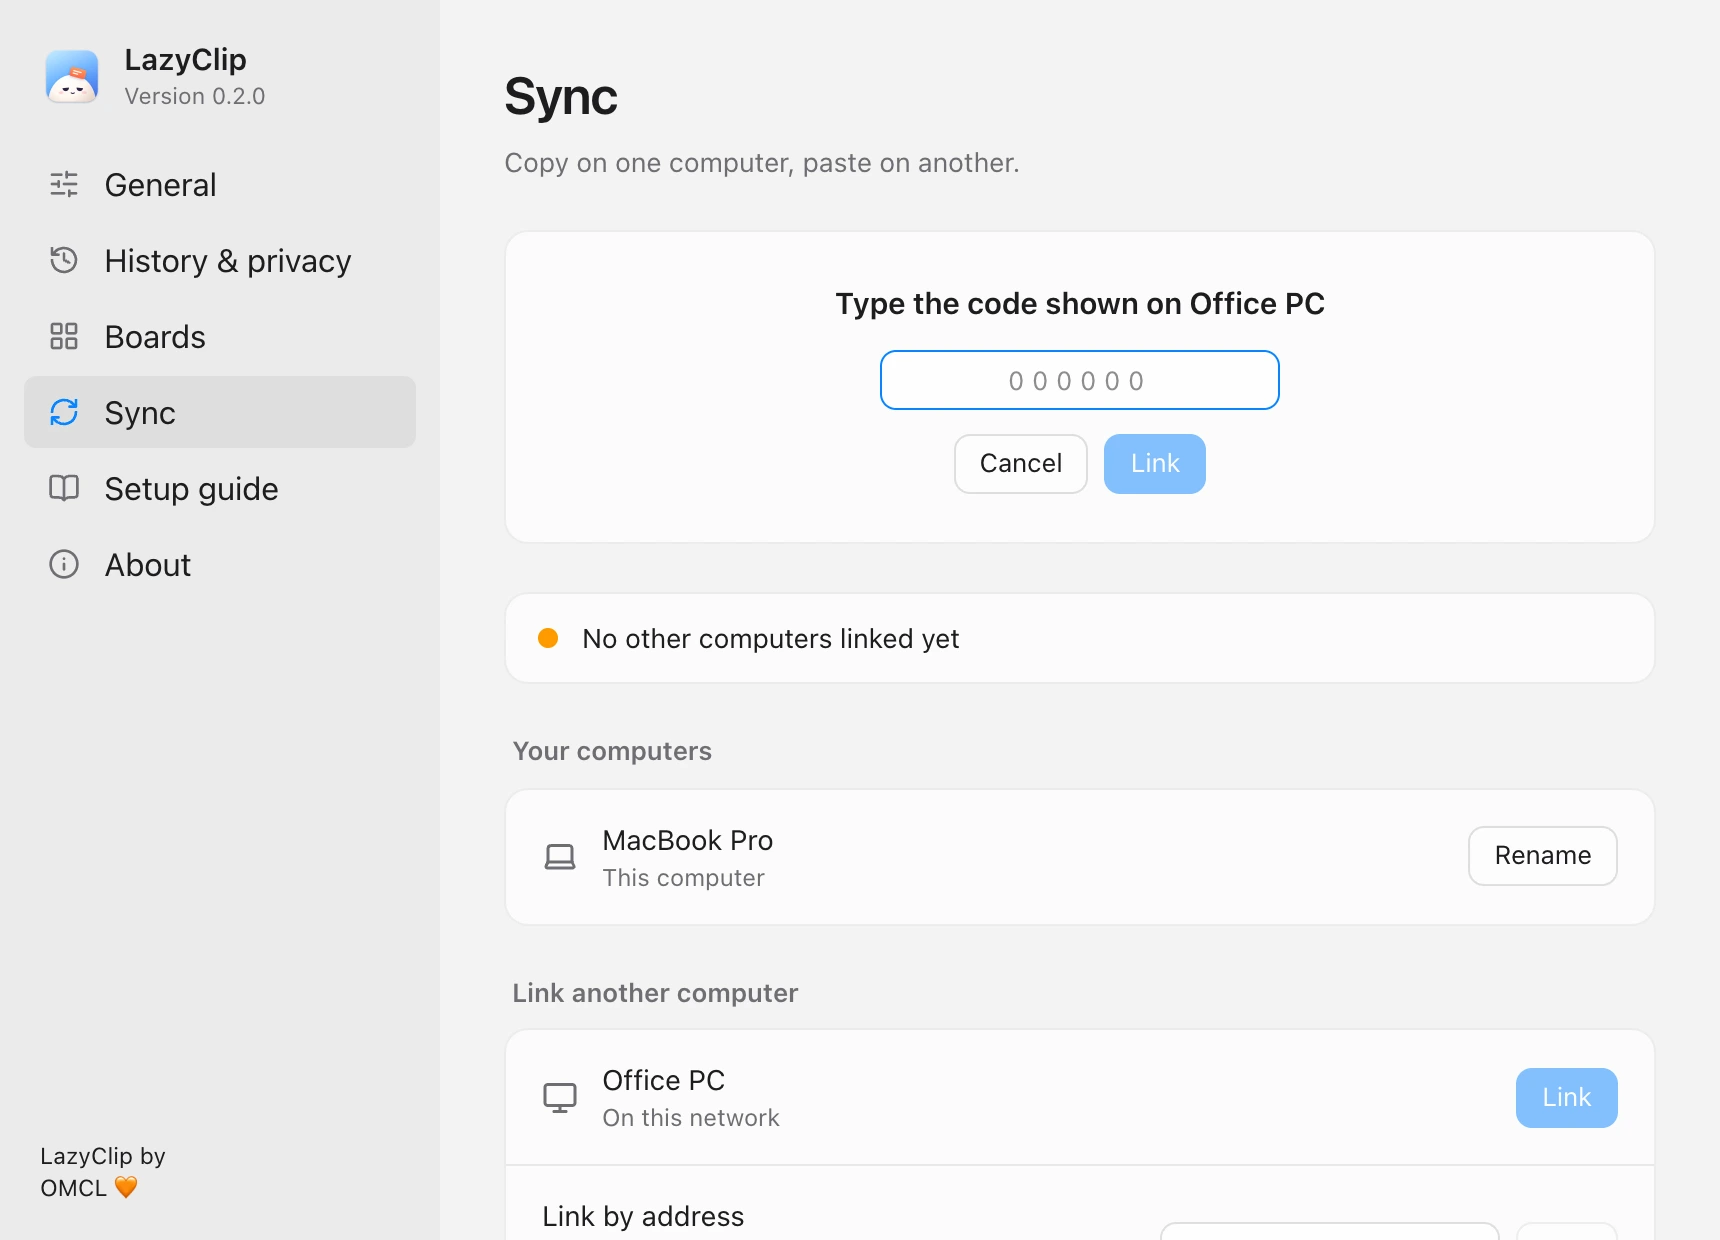Click the Setup guide book icon

click(x=64, y=488)
